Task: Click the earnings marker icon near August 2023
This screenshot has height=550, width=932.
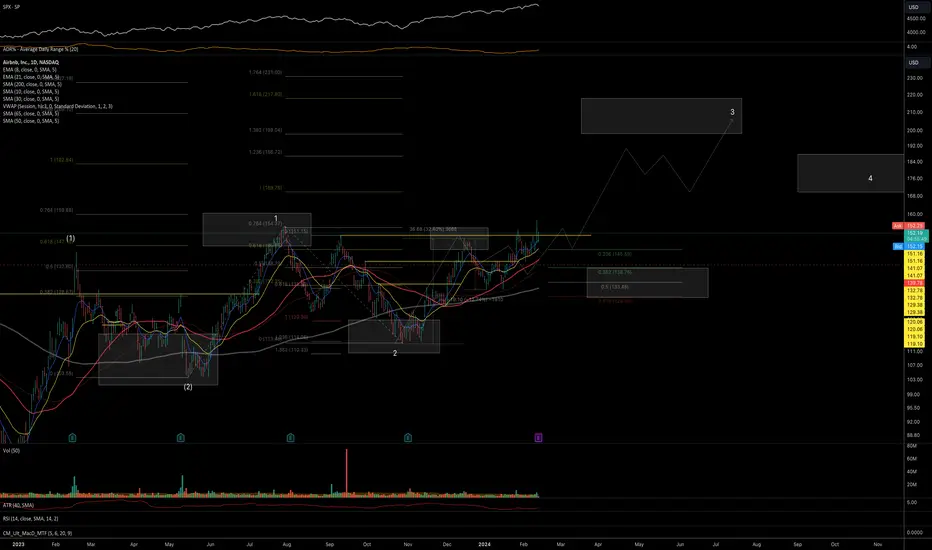Action: [290, 438]
